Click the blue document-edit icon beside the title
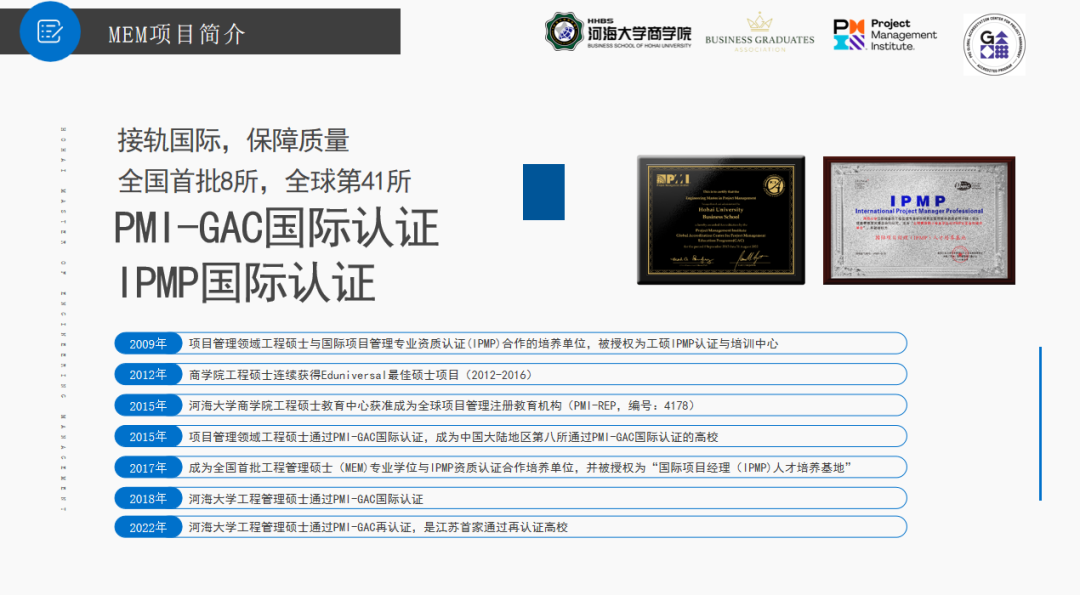 point(50,32)
